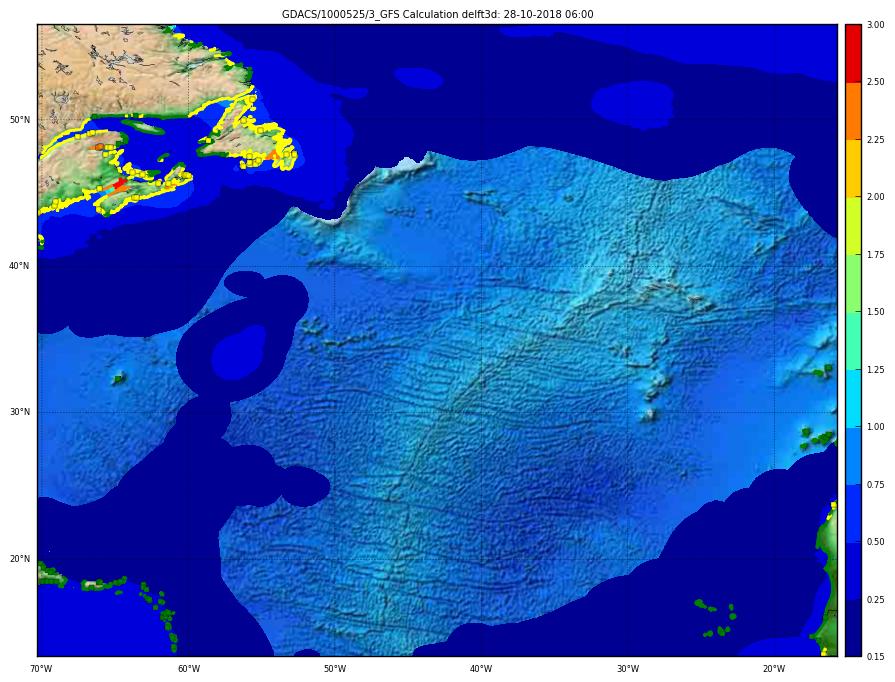The image size is (895, 682).
Task: Click the 30°W longitude axis label
Action: (627, 669)
